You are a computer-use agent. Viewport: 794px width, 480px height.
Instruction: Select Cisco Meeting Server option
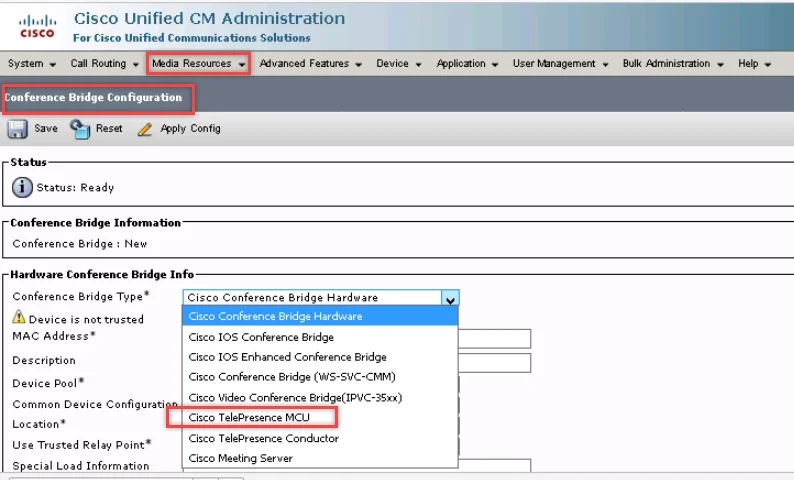click(320, 458)
